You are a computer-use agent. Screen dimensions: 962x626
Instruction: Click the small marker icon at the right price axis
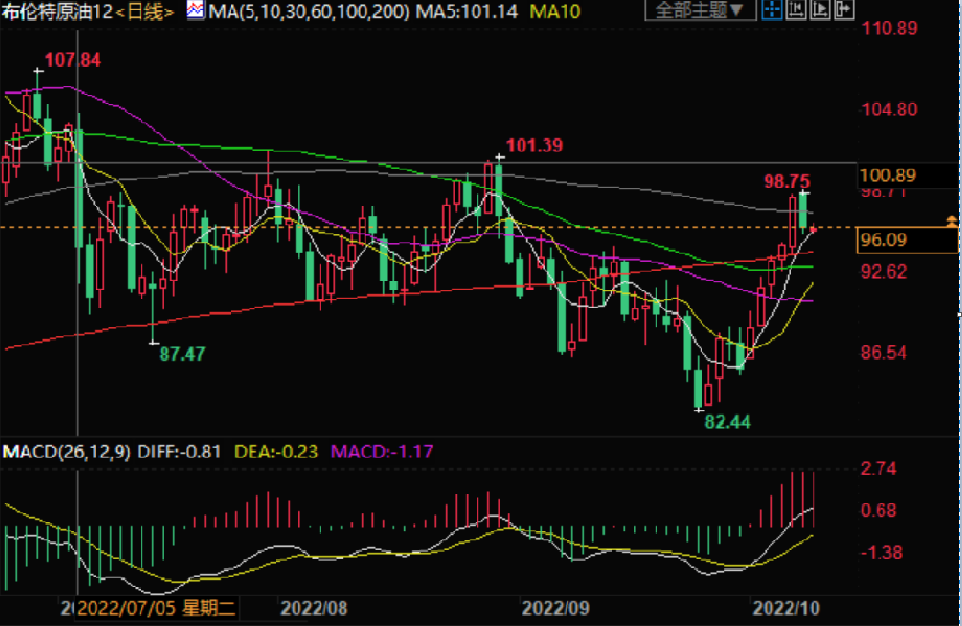[x=952, y=219]
